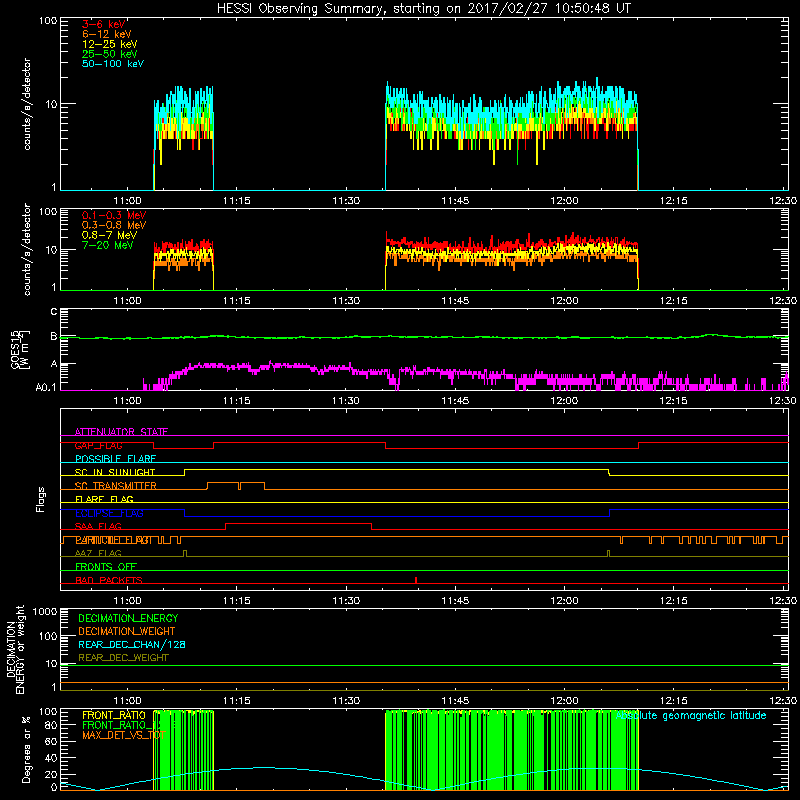Select the ECLIPSE_FLAG label
The image size is (800, 800).
[x=109, y=513]
